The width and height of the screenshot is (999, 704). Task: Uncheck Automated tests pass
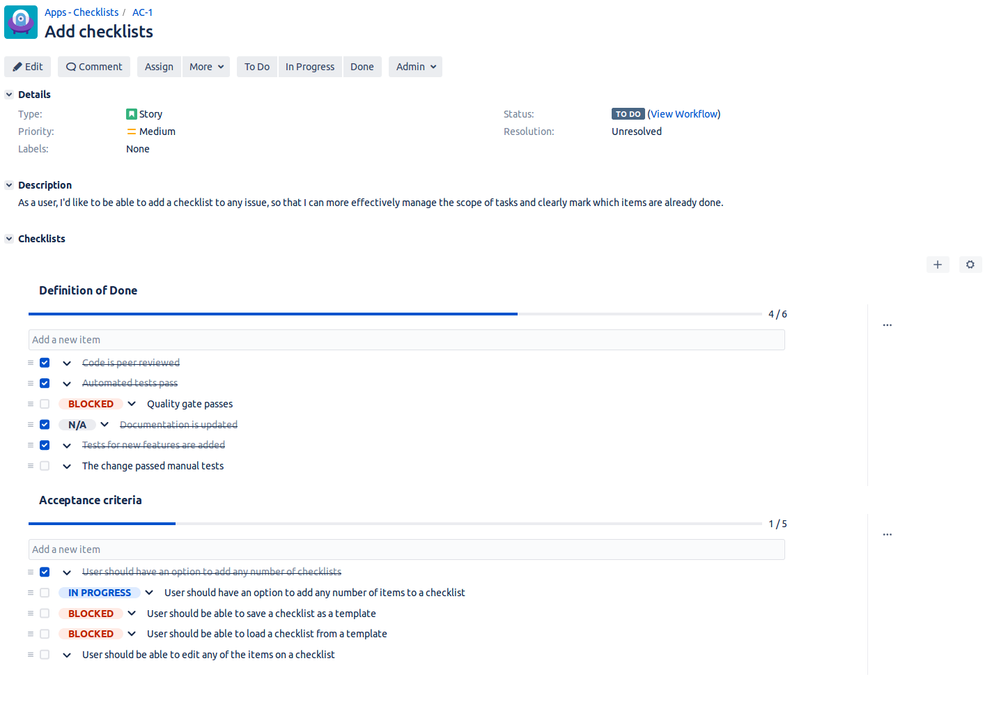[45, 384]
